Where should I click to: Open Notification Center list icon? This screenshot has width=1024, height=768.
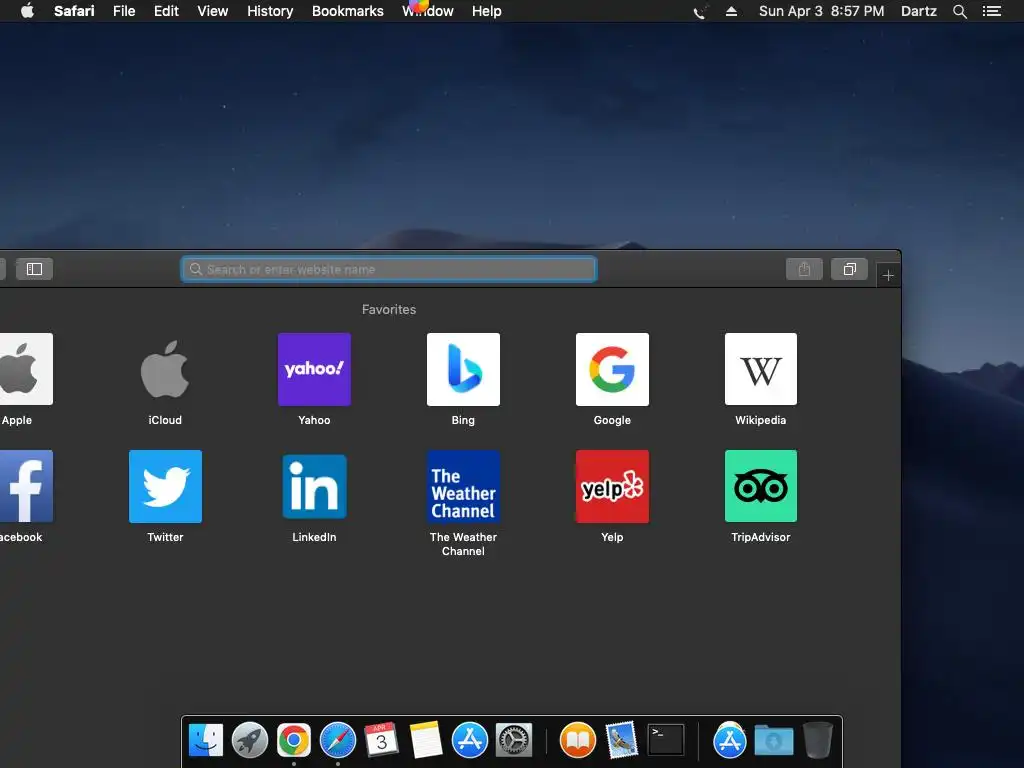(991, 11)
